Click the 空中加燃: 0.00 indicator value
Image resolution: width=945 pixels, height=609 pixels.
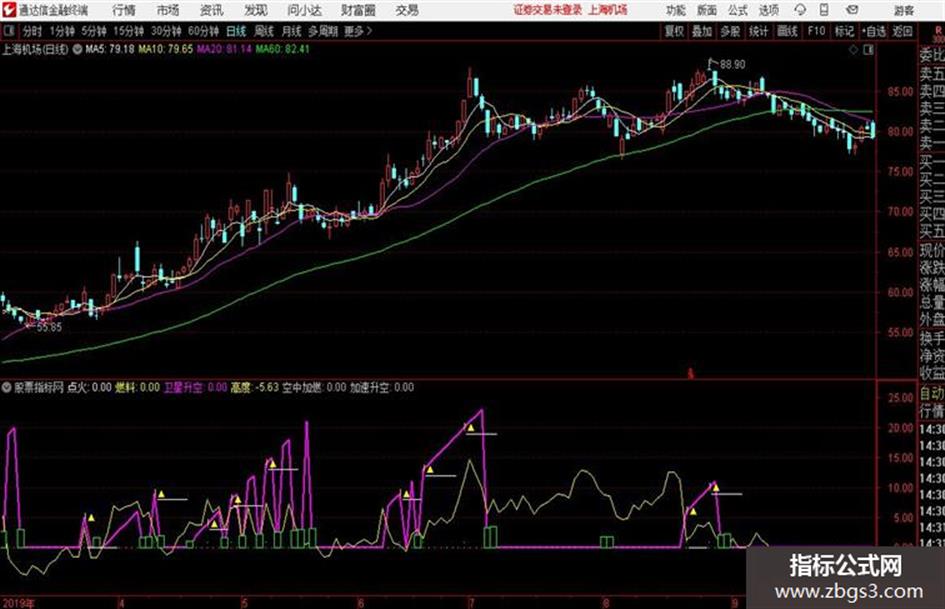click(314, 387)
